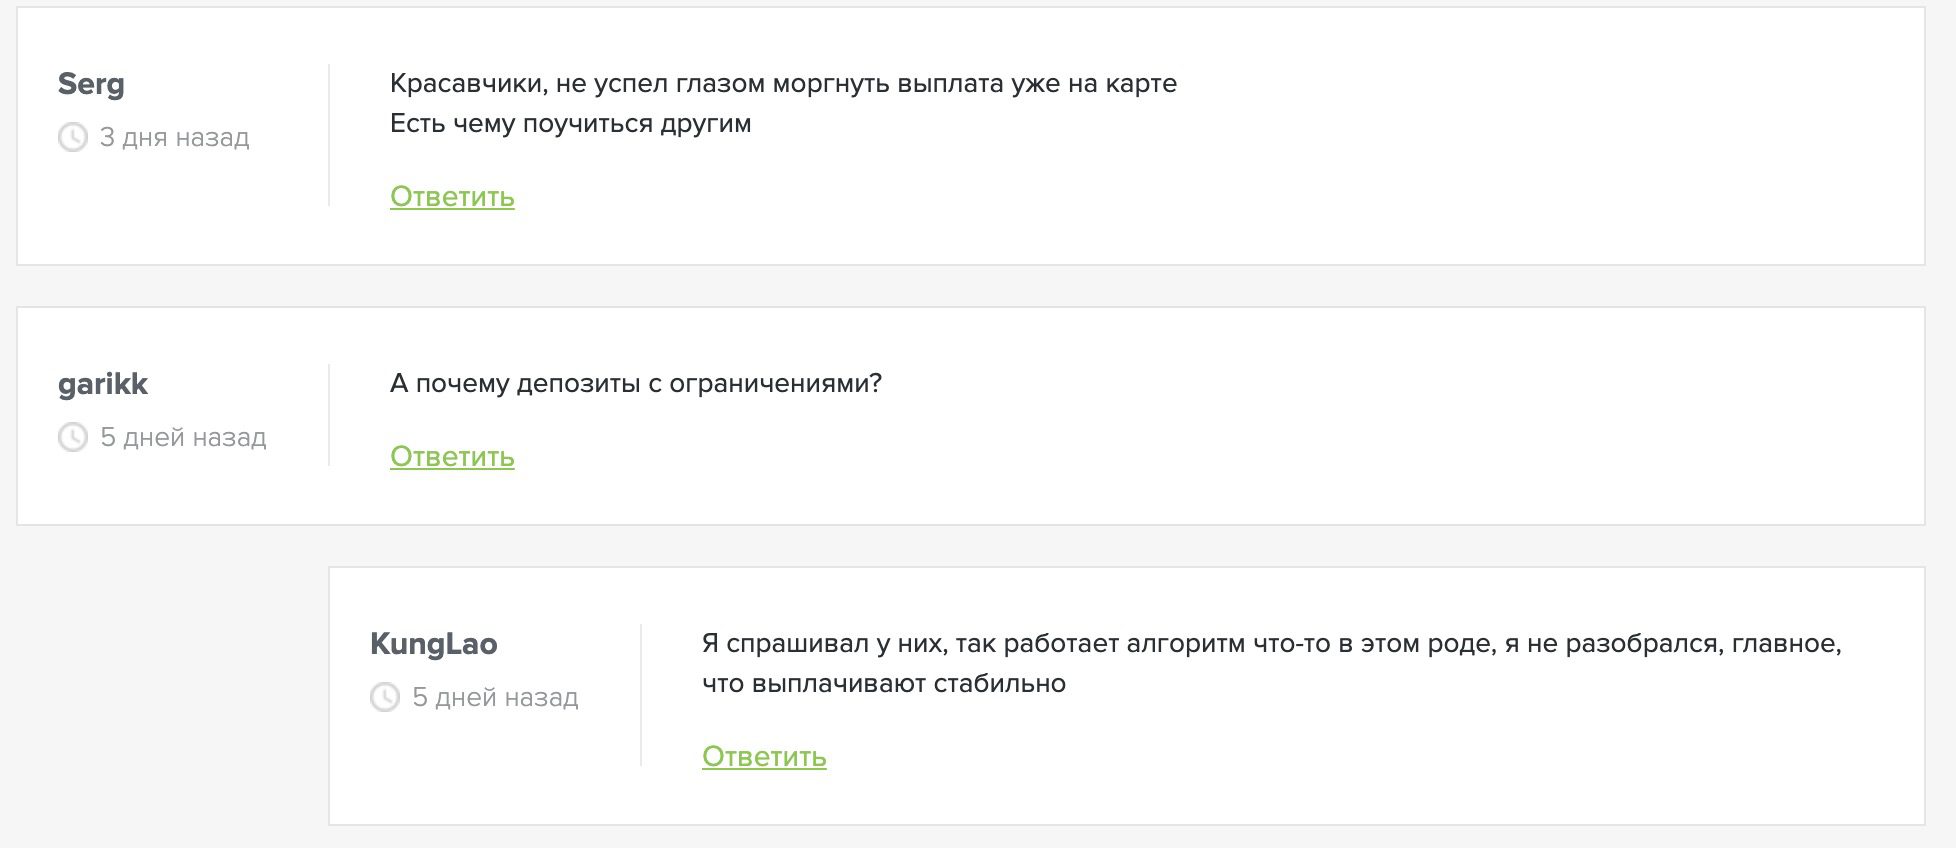Image resolution: width=1956 pixels, height=848 pixels.
Task: Click the clock icon under KungLao's name
Action: [385, 697]
